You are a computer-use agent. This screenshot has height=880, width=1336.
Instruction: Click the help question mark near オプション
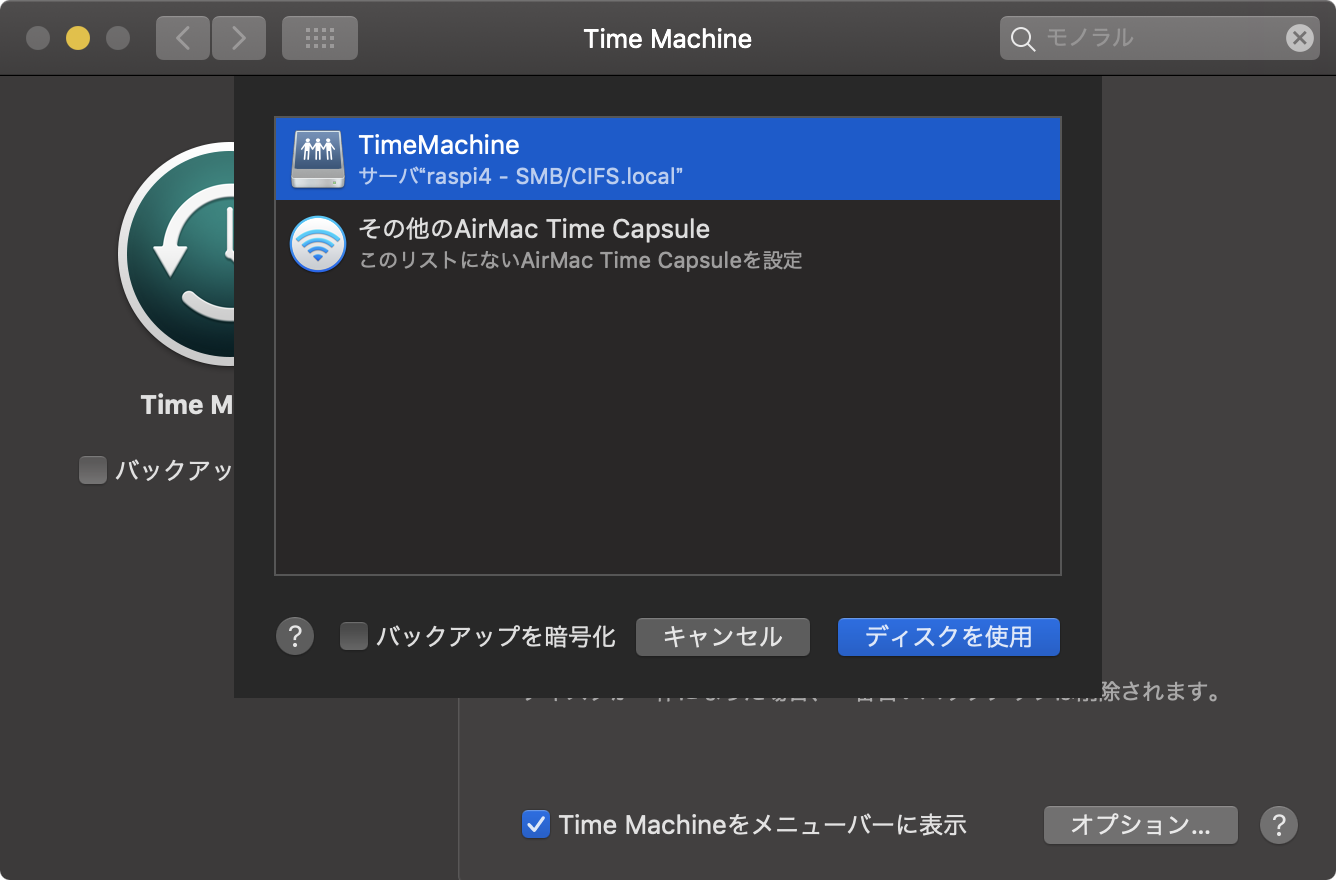click(x=1278, y=825)
